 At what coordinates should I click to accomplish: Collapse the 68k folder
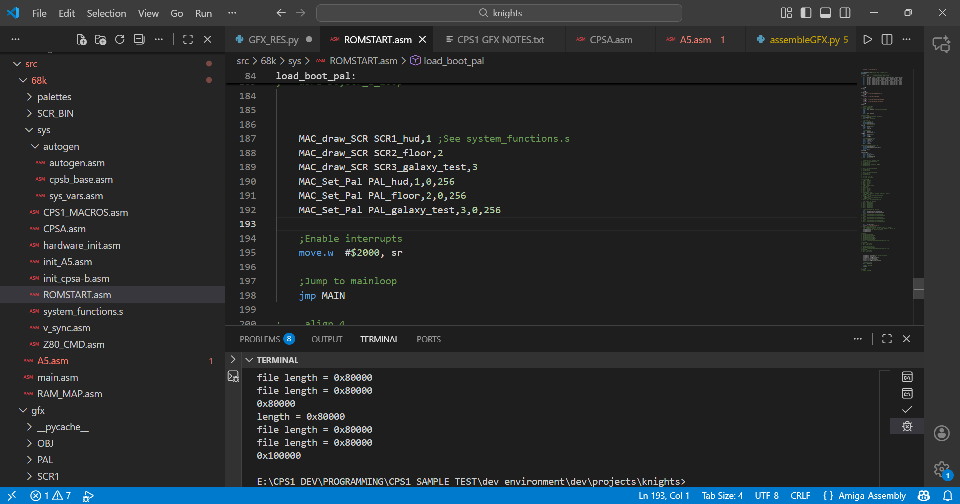(23, 80)
